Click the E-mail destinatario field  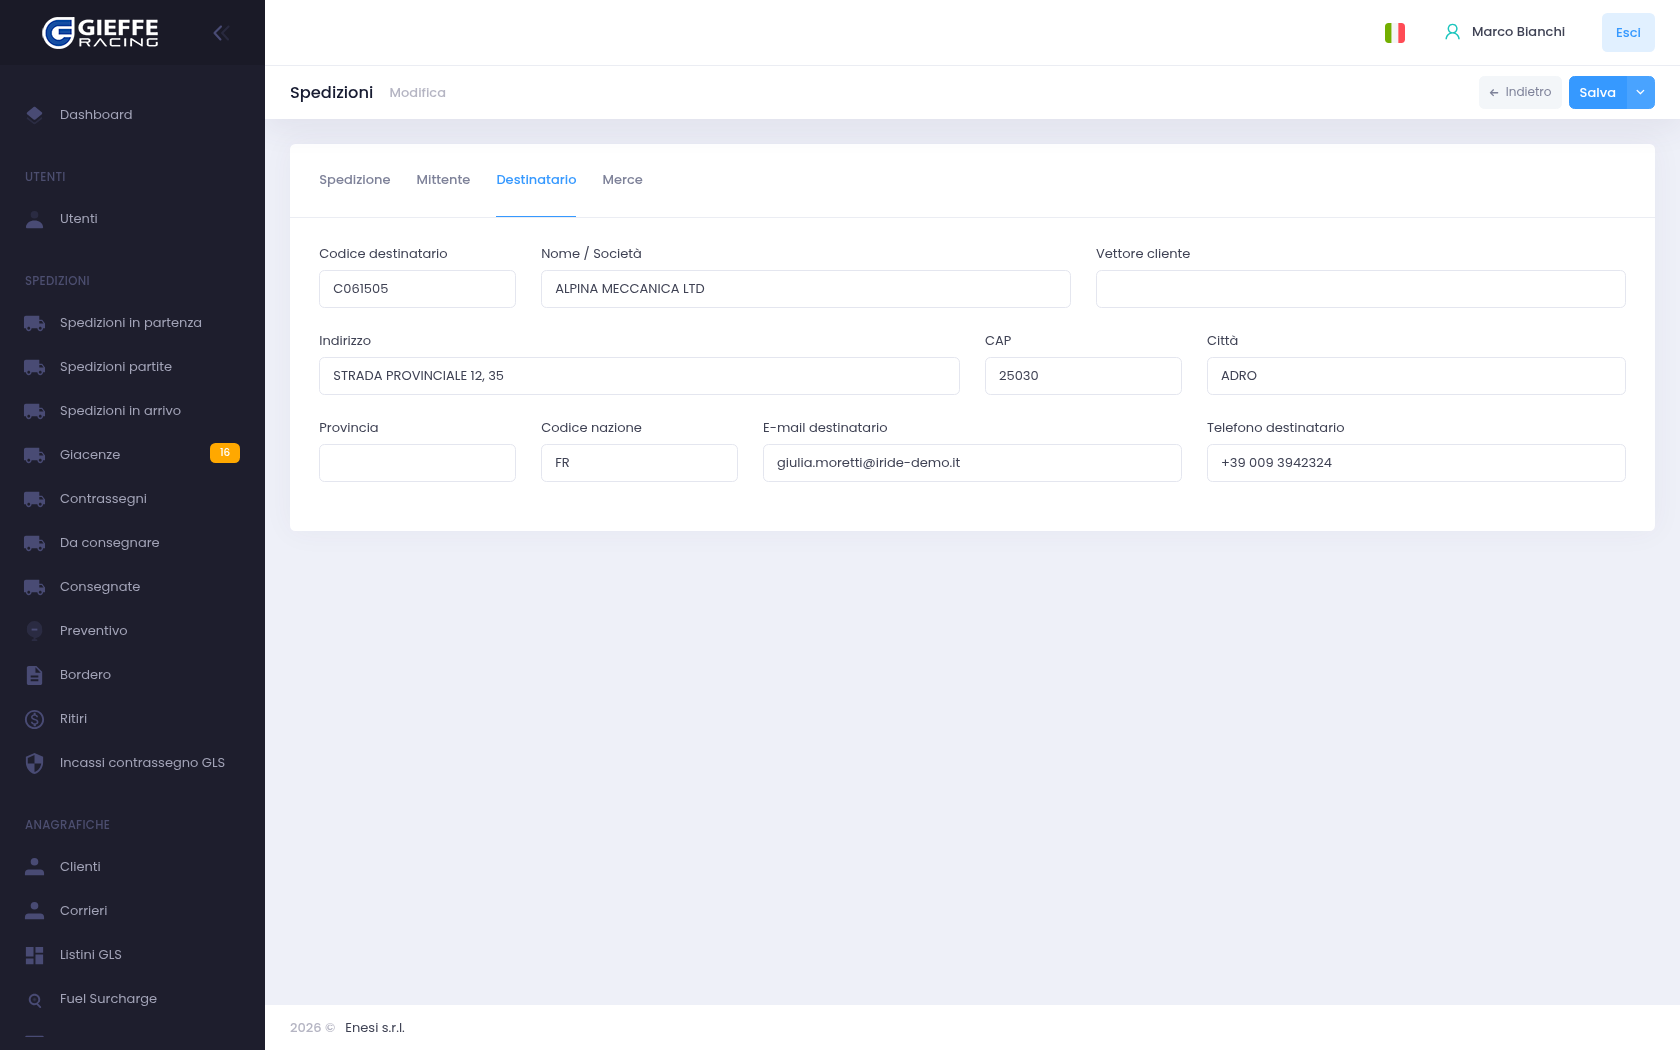[x=972, y=463]
